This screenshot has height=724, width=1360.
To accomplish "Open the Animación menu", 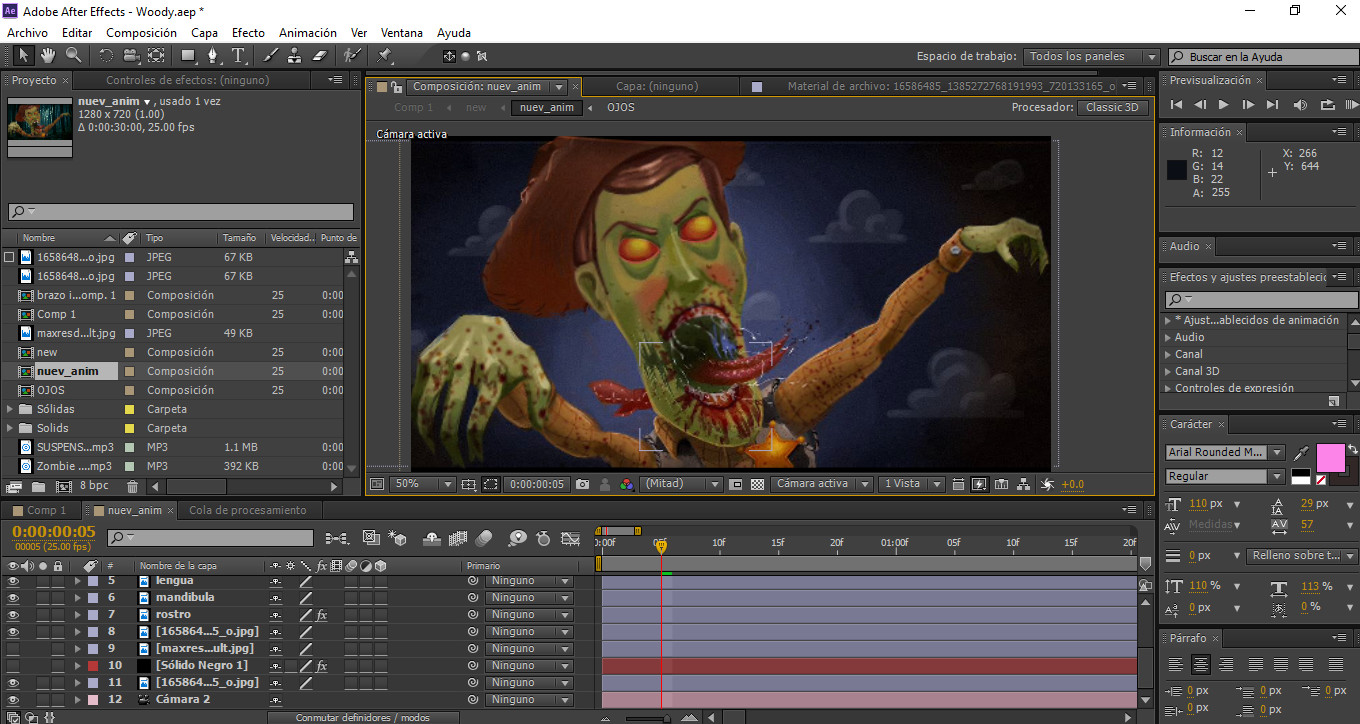I will pos(307,33).
